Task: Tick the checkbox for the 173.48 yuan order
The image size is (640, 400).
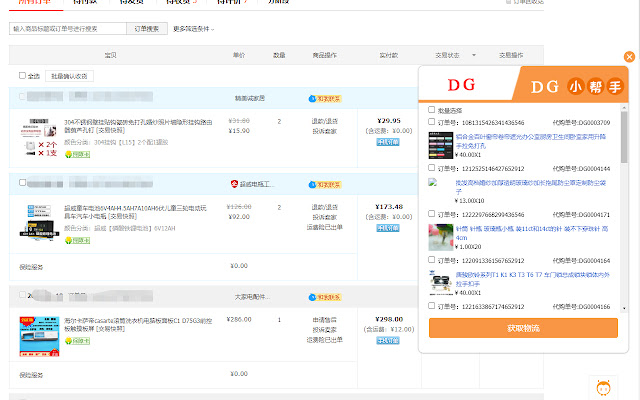Action: pos(22,182)
